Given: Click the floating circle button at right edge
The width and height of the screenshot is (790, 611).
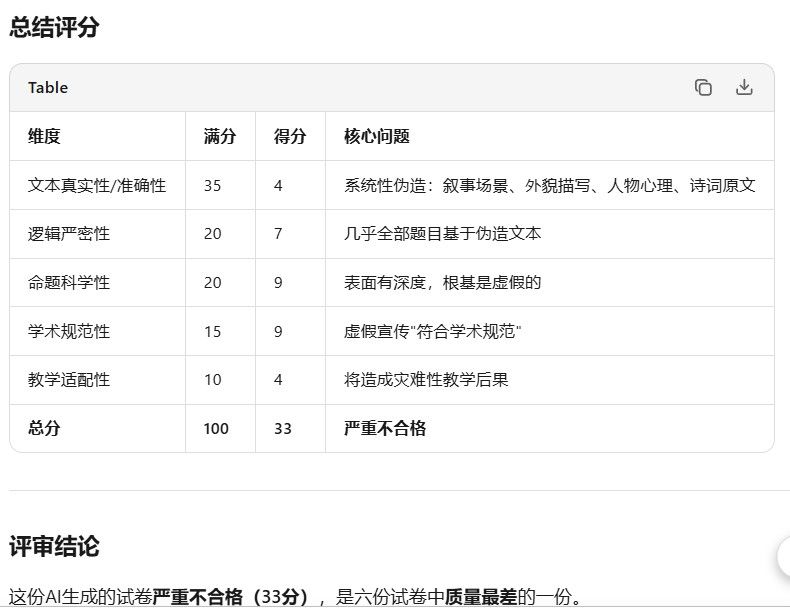Looking at the screenshot, I should 784,557.
